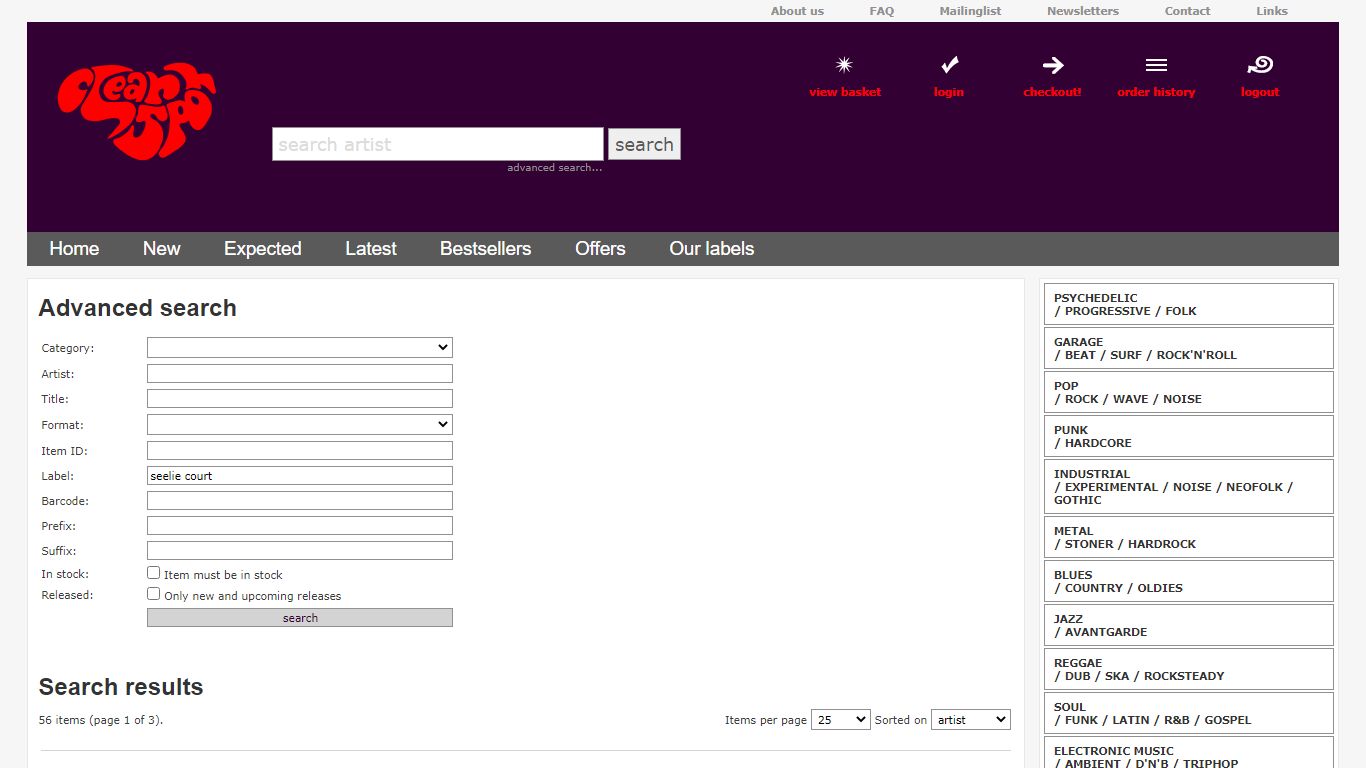Viewport: 1366px width, 768px height.
Task: Click the logout spiral icon
Action: tap(1260, 65)
